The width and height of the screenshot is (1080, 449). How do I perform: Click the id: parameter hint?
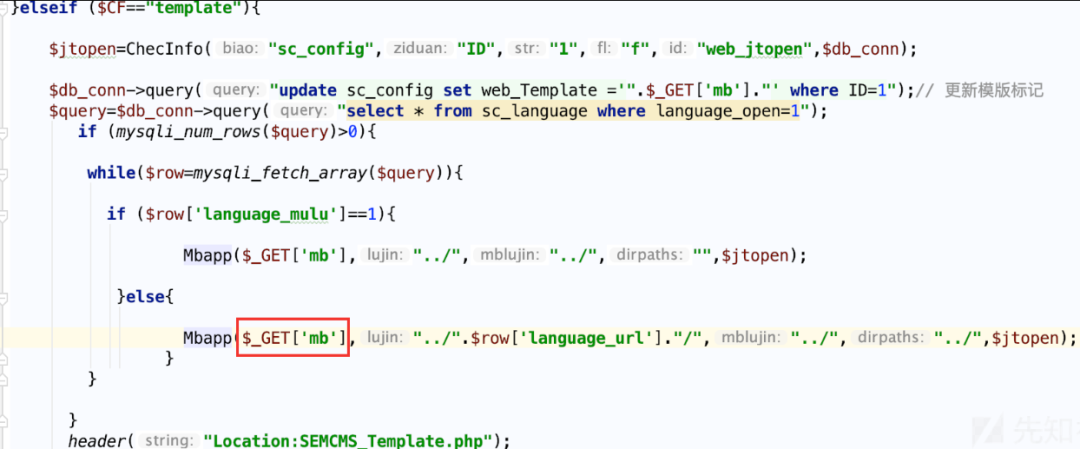coord(677,49)
